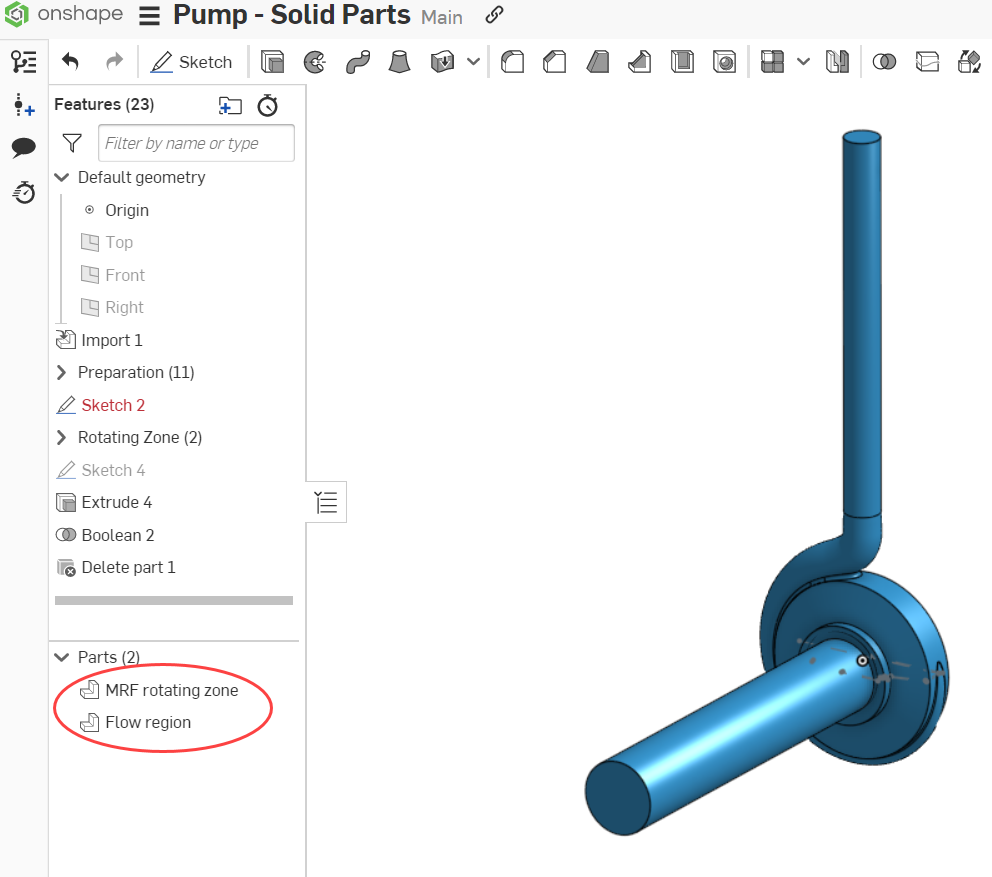Select the Hole tool
Image resolution: width=992 pixels, height=877 pixels.
tap(724, 62)
